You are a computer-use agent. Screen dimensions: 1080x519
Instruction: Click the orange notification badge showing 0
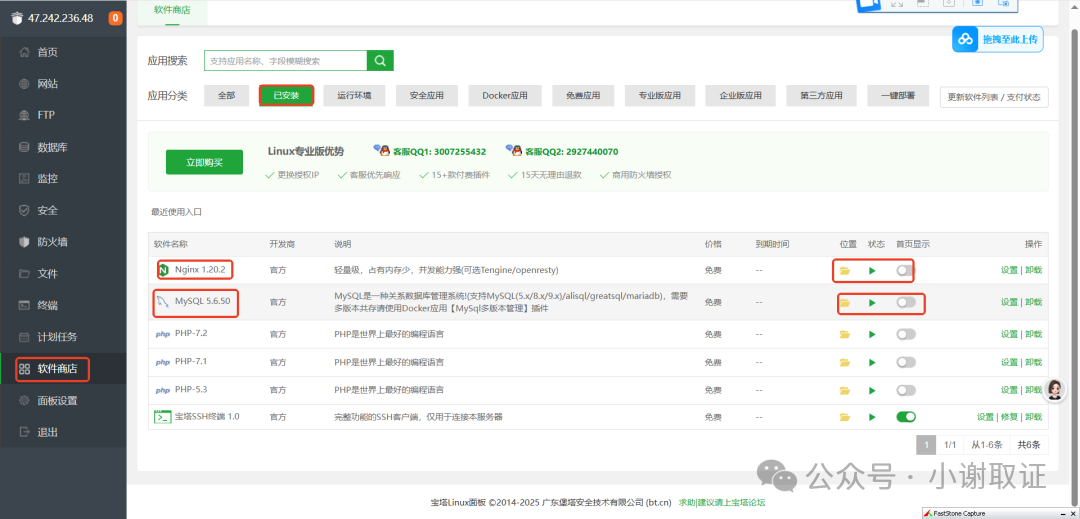(x=116, y=18)
